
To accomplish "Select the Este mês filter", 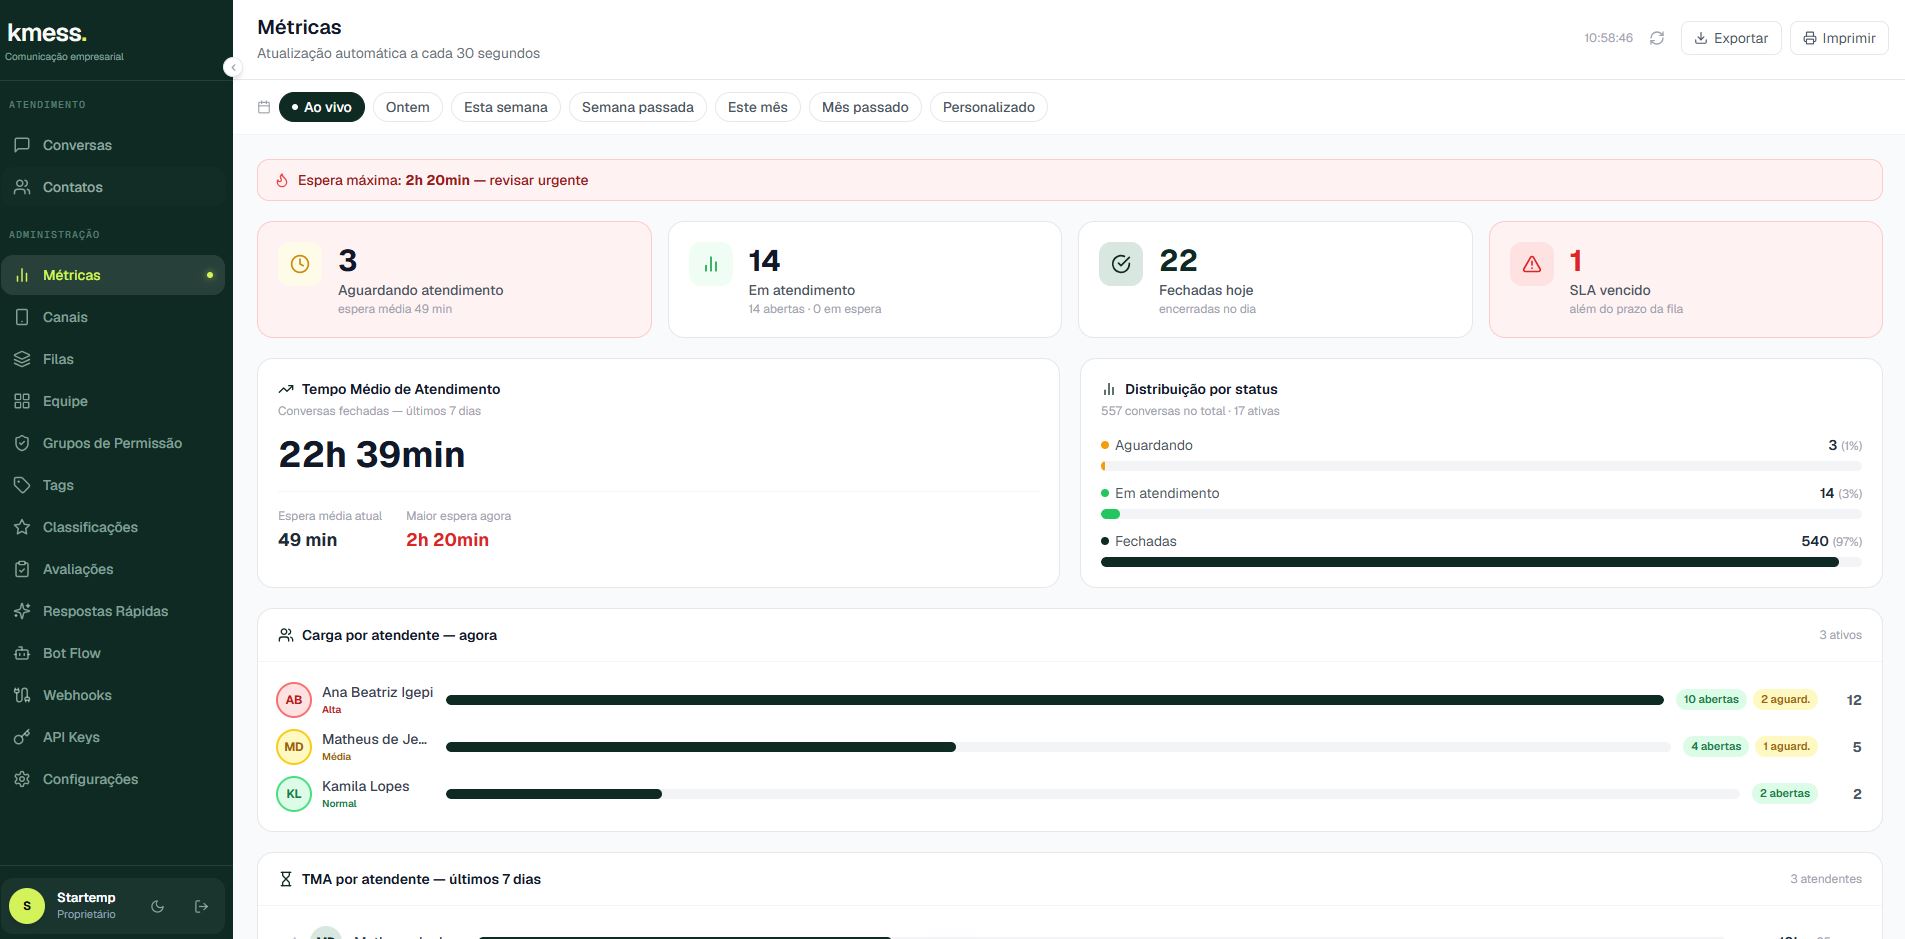I will pyautogui.click(x=758, y=107).
